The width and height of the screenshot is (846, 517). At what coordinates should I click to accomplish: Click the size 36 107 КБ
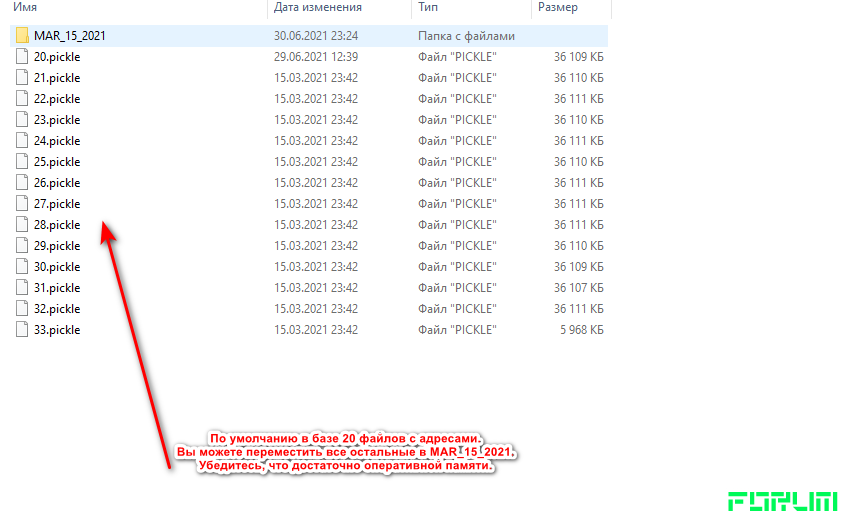(x=578, y=288)
